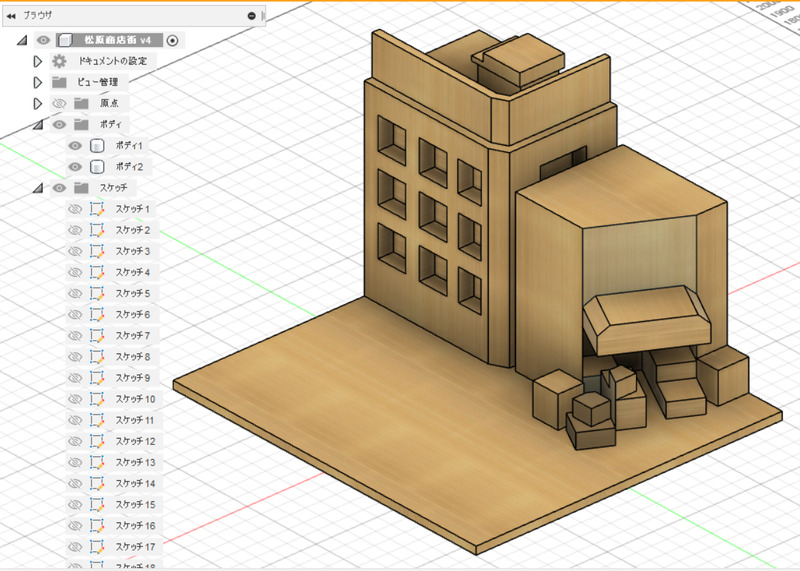Click the gear icon for ドキュメントの設定
The width and height of the screenshot is (800, 571).
point(59,61)
